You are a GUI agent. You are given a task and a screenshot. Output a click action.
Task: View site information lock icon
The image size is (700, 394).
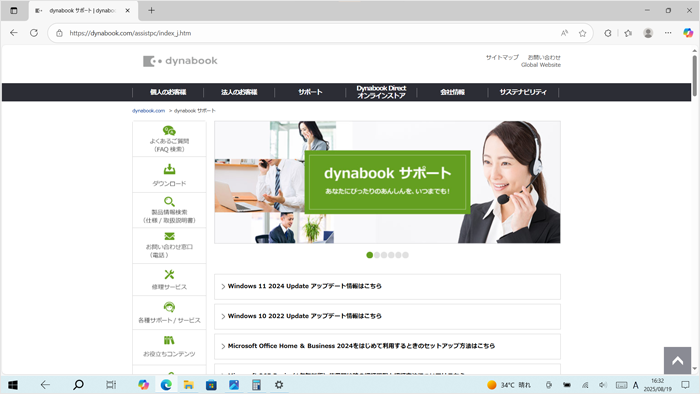coord(59,33)
